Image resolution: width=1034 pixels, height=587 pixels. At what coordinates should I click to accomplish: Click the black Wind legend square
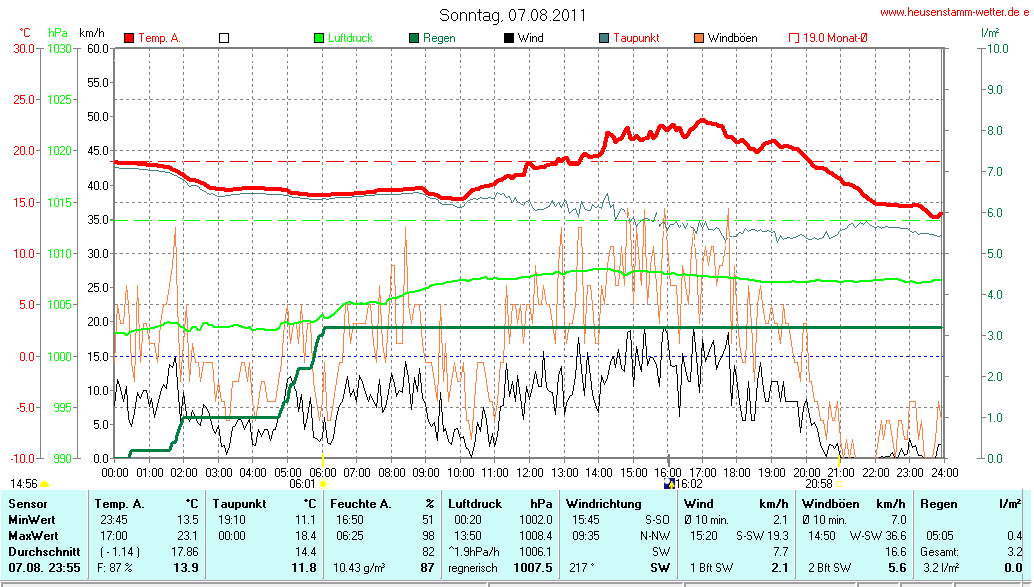click(509, 38)
